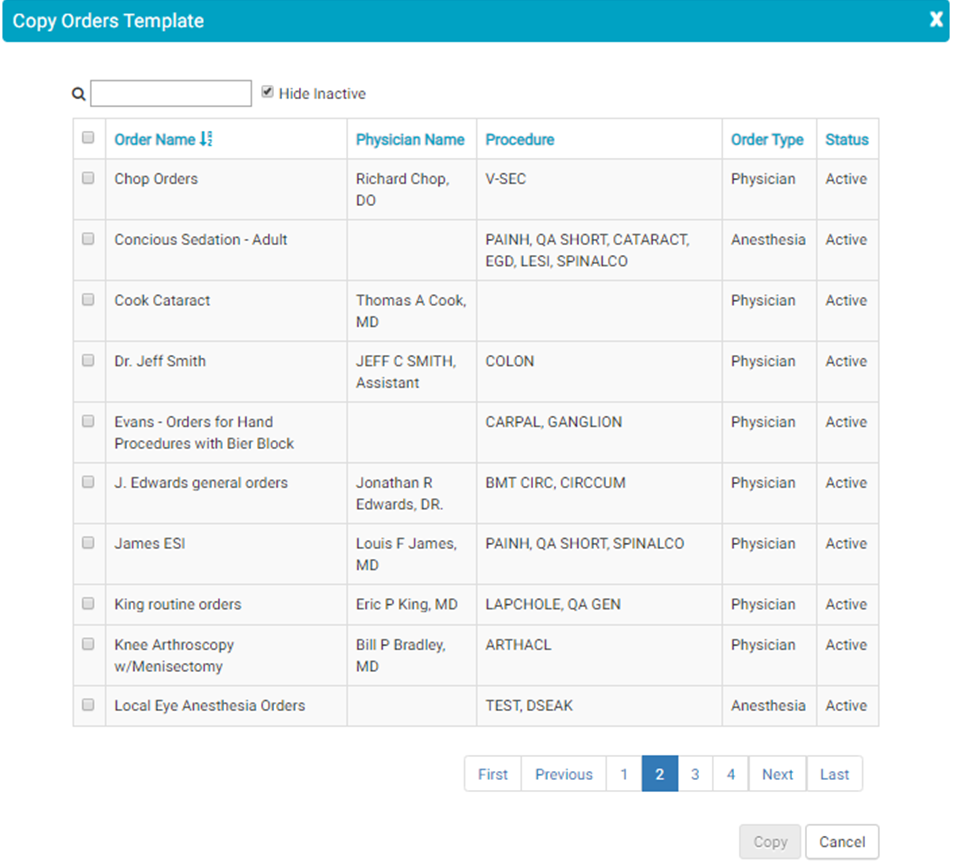Image resolution: width=953 pixels, height=862 pixels.
Task: Click the Cancel button
Action: [842, 842]
